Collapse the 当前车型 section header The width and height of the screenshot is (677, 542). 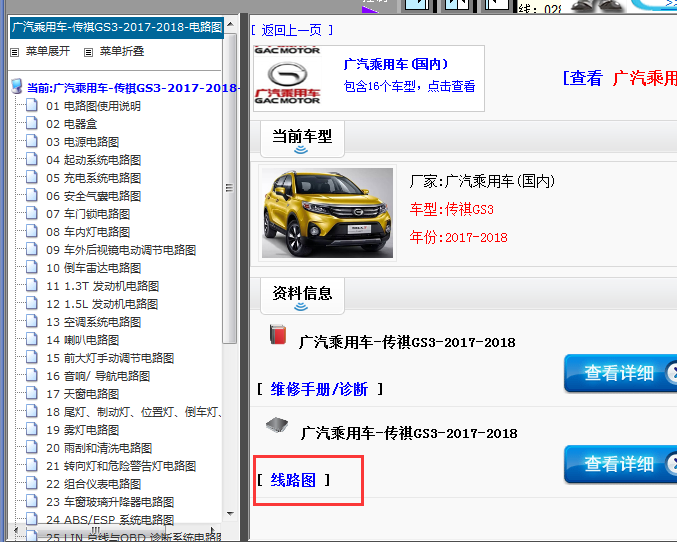pyautogui.click(x=302, y=139)
